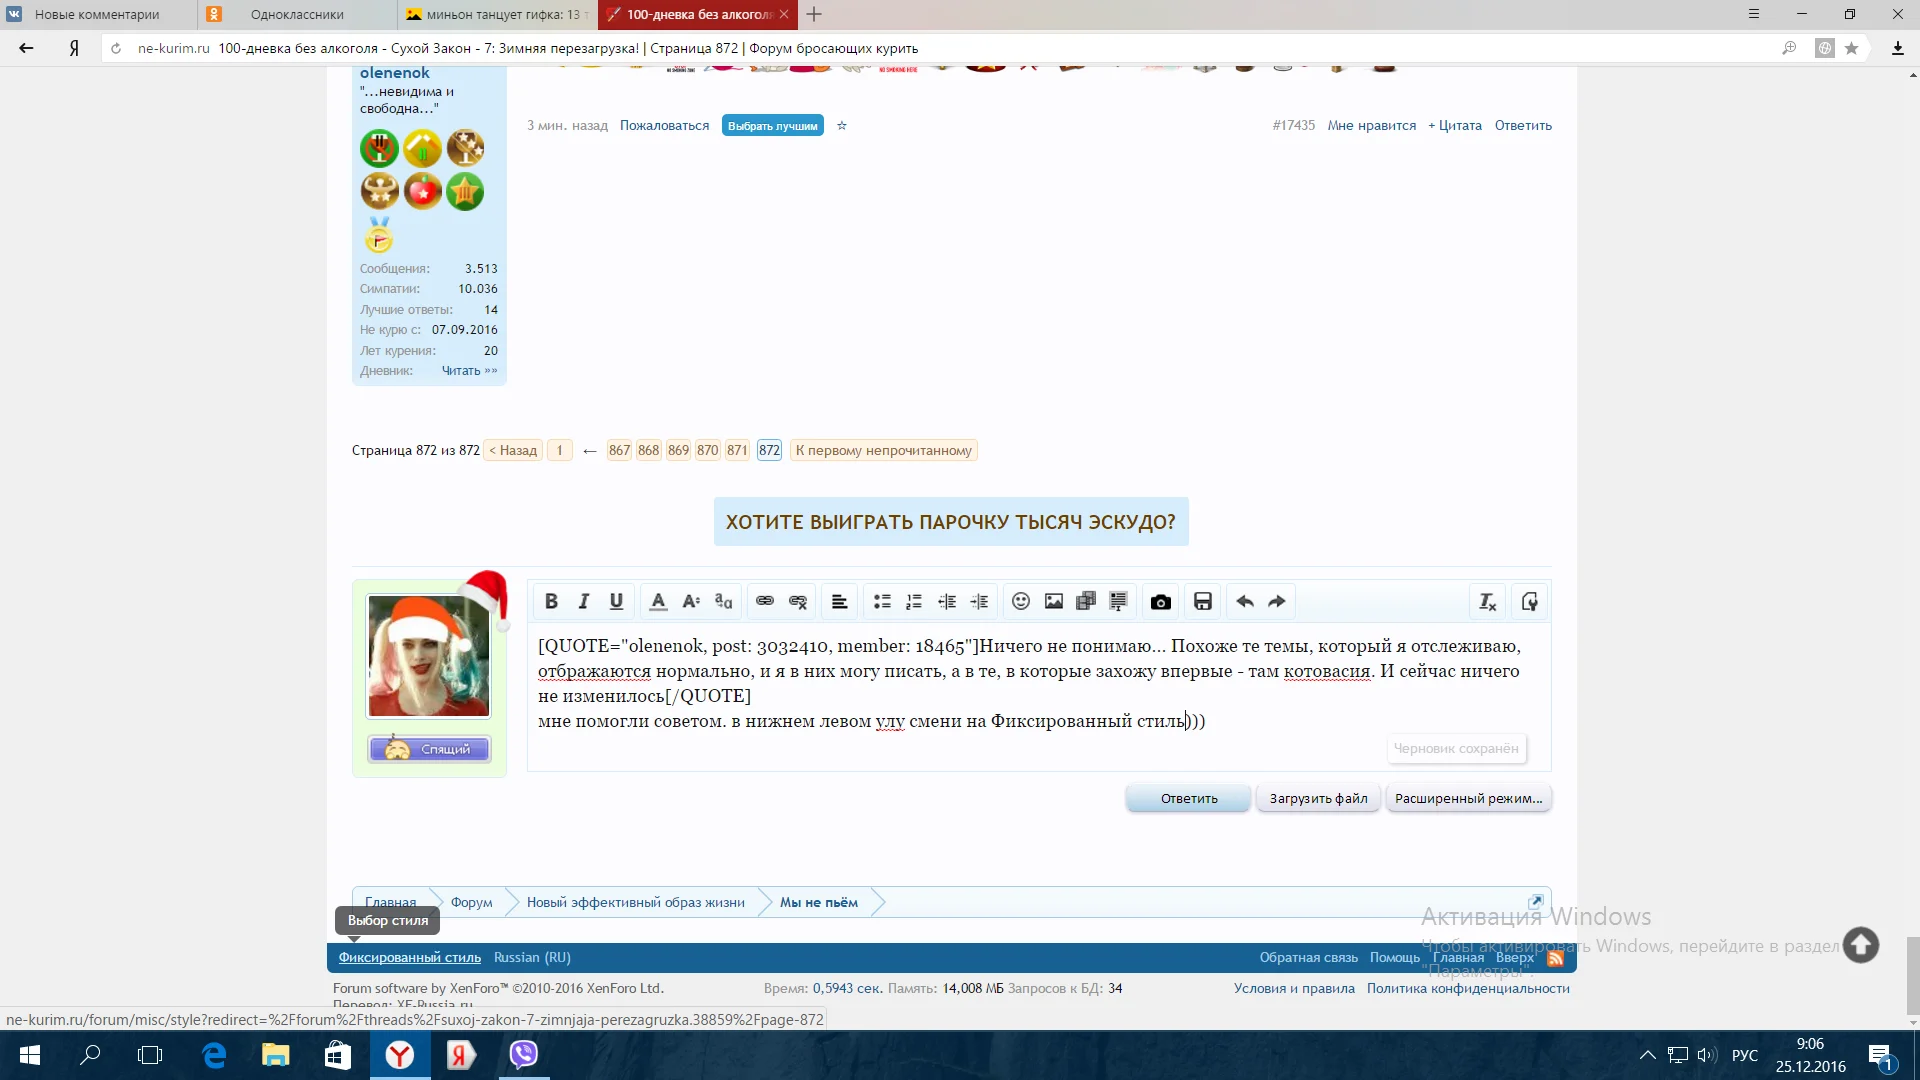Toggle bold formatting in the editor
This screenshot has height=1080, width=1920.
tap(551, 601)
